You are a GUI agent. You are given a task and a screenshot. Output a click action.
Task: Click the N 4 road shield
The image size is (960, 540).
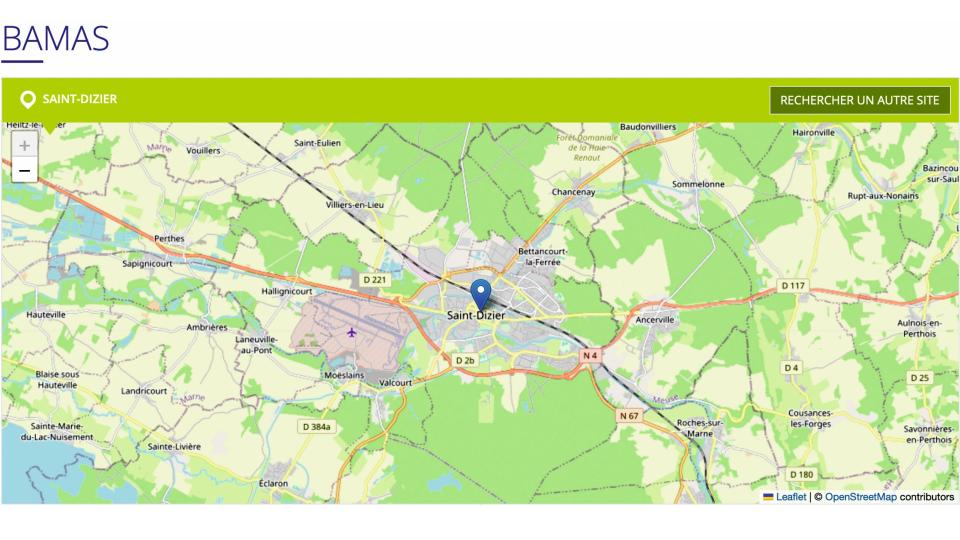tap(590, 355)
